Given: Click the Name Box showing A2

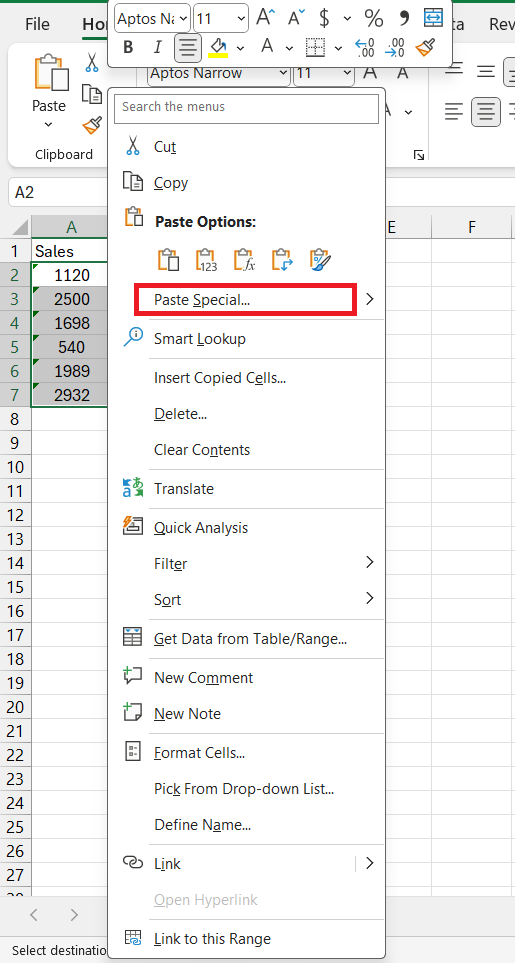Looking at the screenshot, I should click(58, 193).
